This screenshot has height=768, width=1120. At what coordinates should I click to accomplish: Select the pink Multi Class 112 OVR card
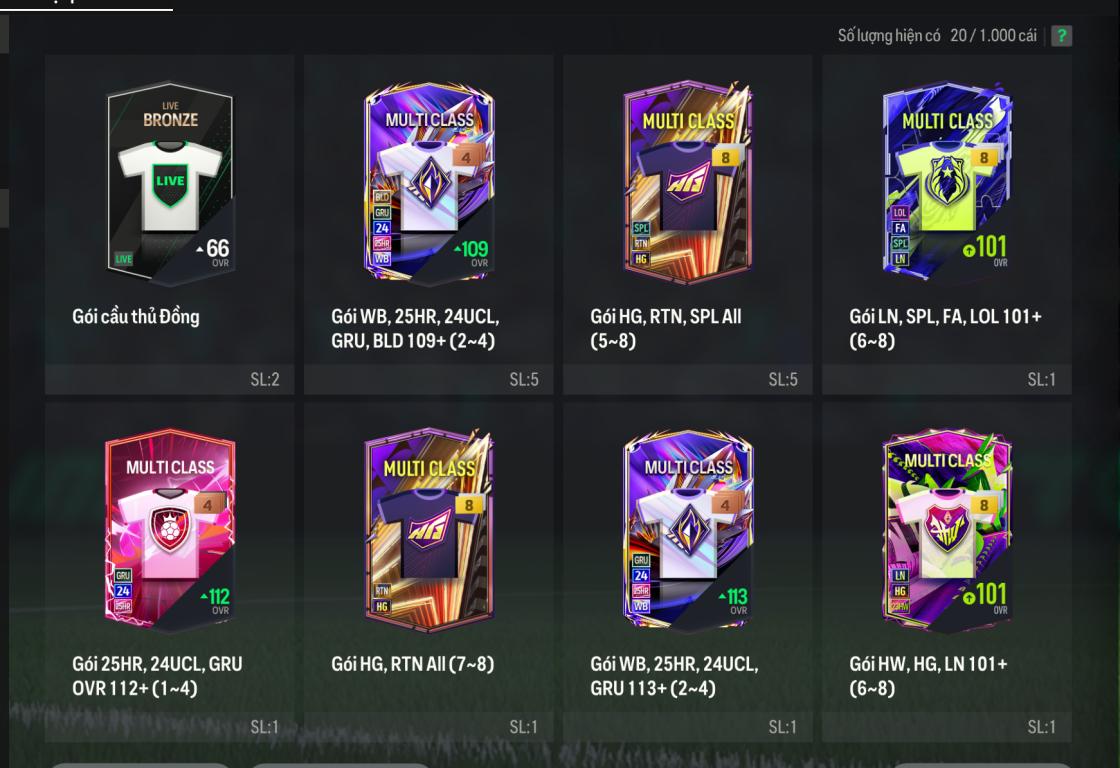[170, 529]
